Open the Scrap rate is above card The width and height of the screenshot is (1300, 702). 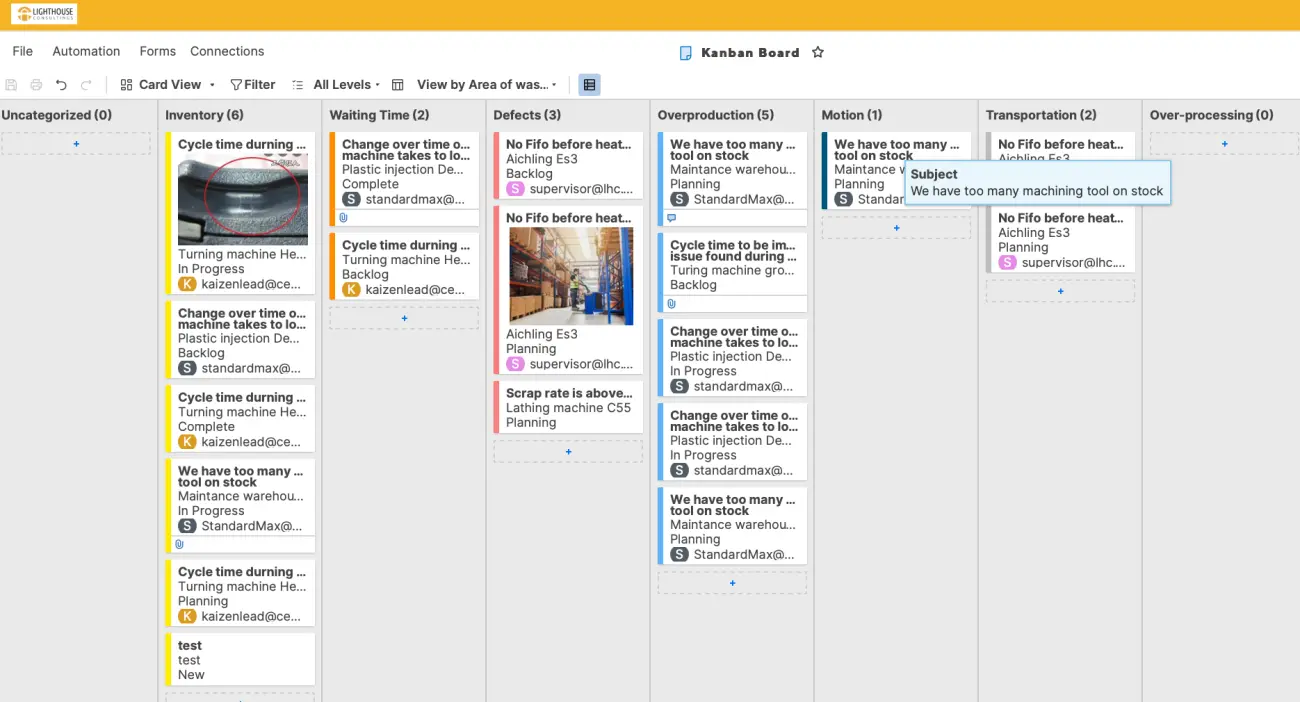click(568, 393)
